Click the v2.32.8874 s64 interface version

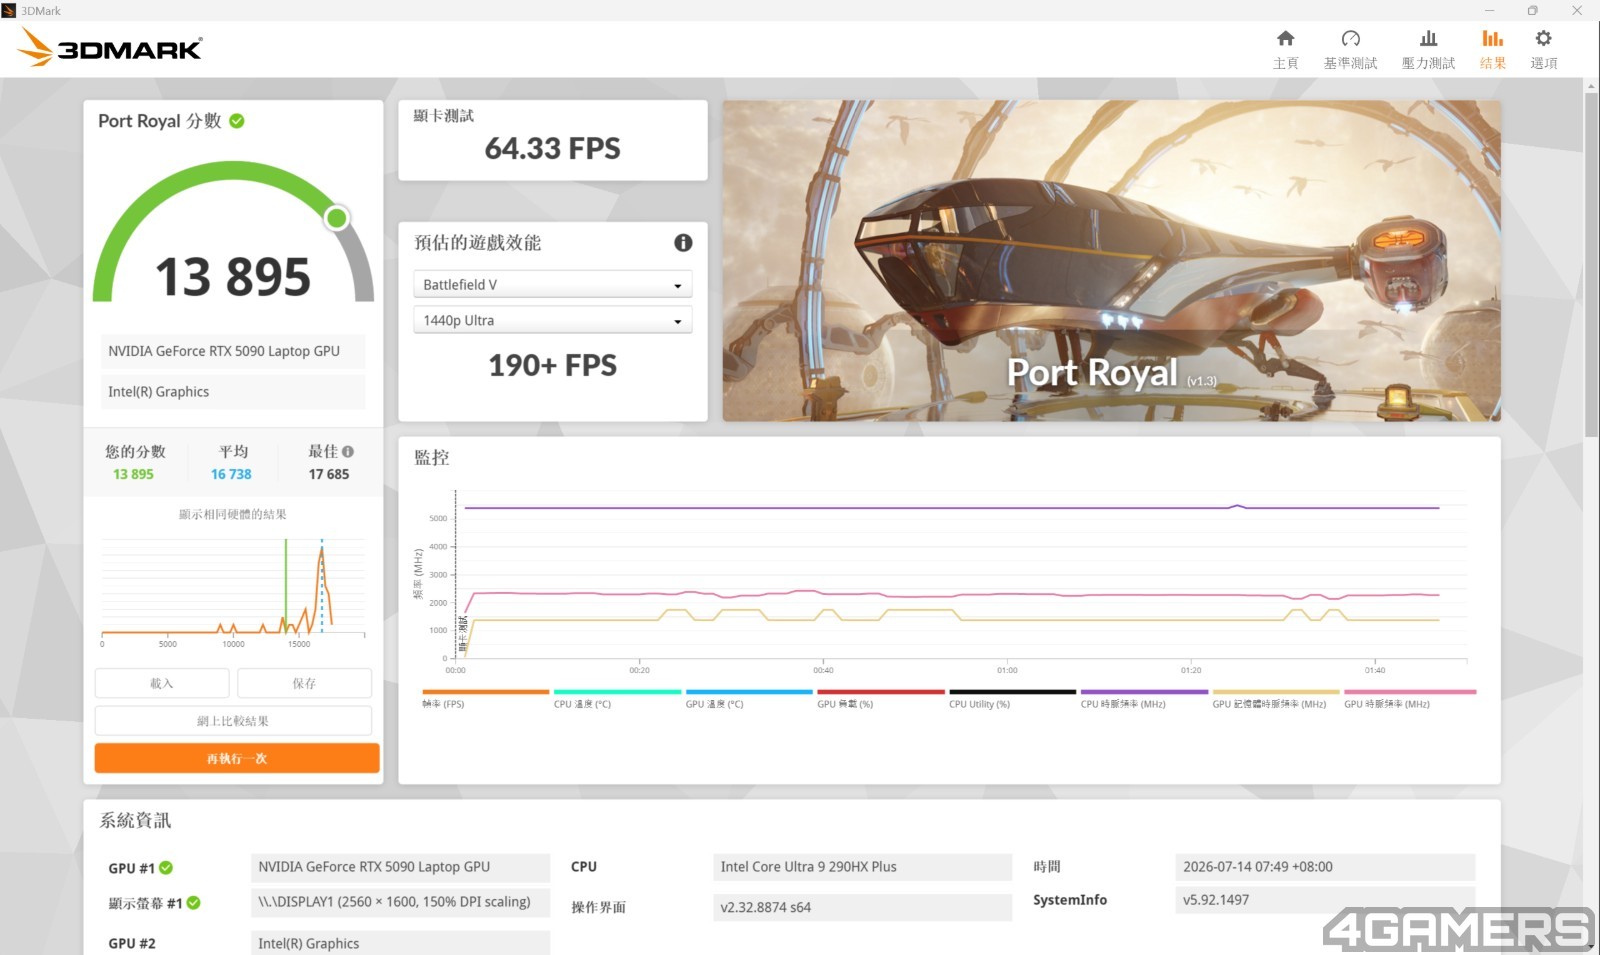point(863,907)
